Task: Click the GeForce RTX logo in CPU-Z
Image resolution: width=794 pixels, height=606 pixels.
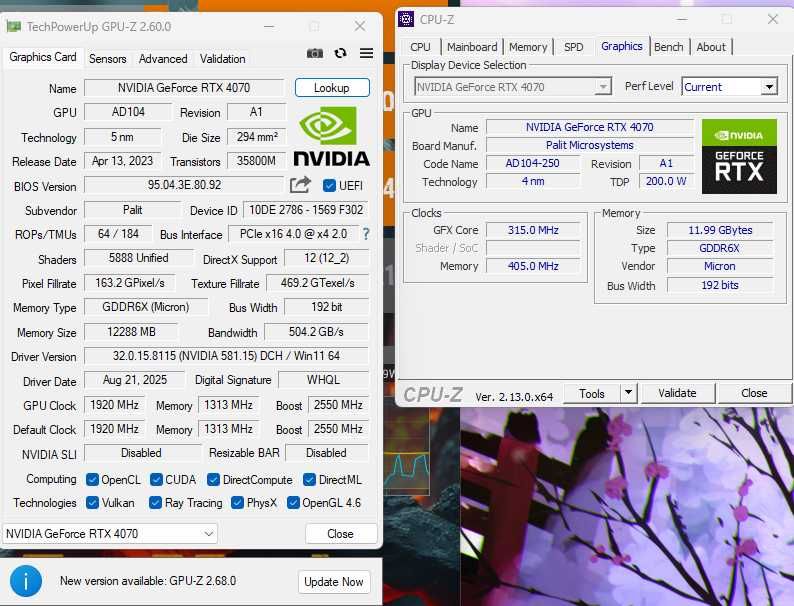Action: 739,156
